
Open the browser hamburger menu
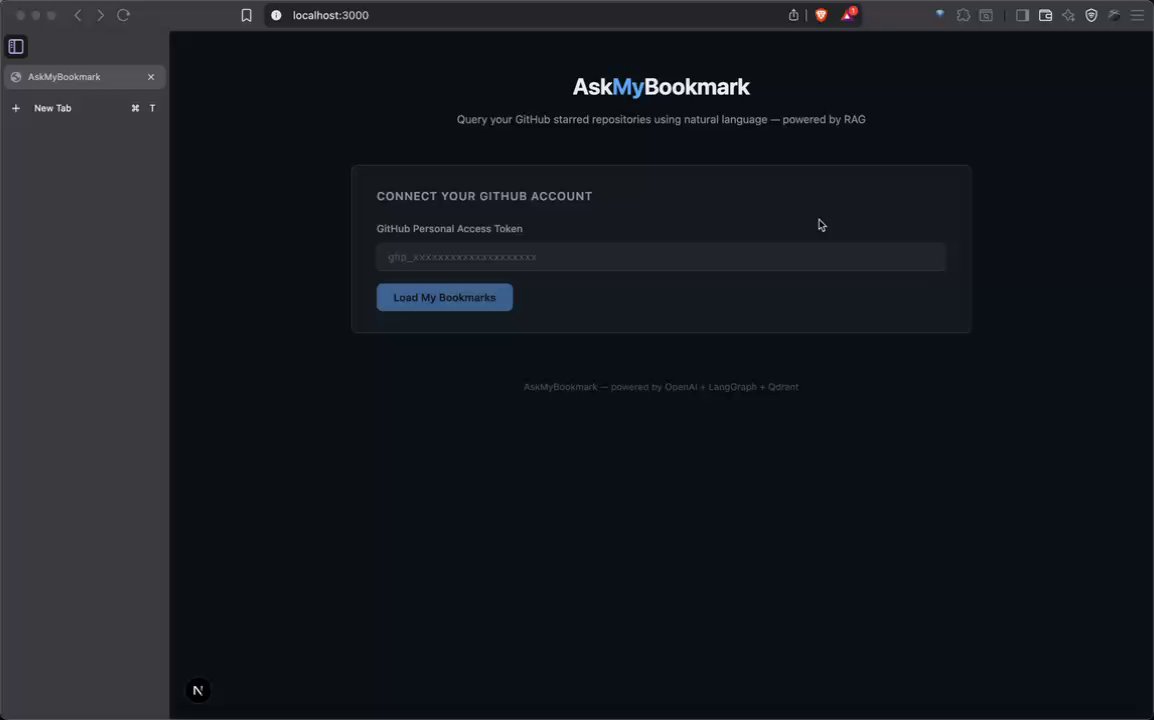pyautogui.click(x=1138, y=15)
